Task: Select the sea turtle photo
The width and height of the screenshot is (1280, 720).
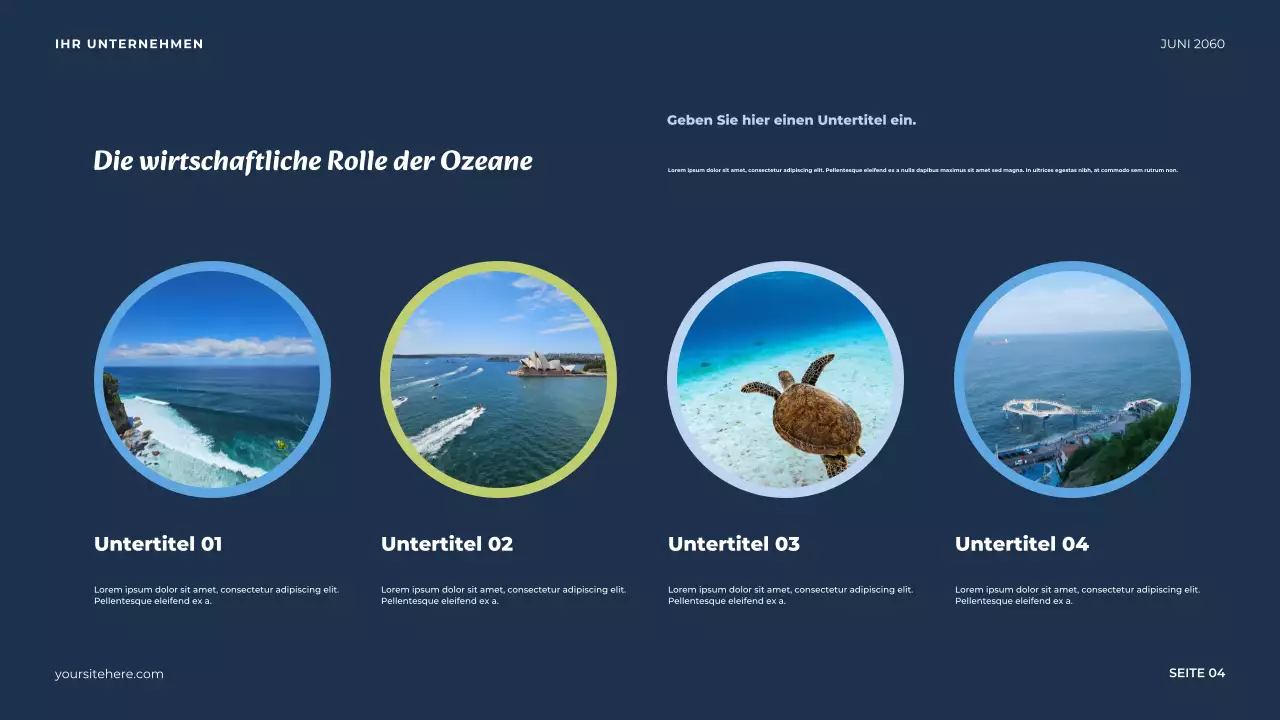Action: click(786, 379)
